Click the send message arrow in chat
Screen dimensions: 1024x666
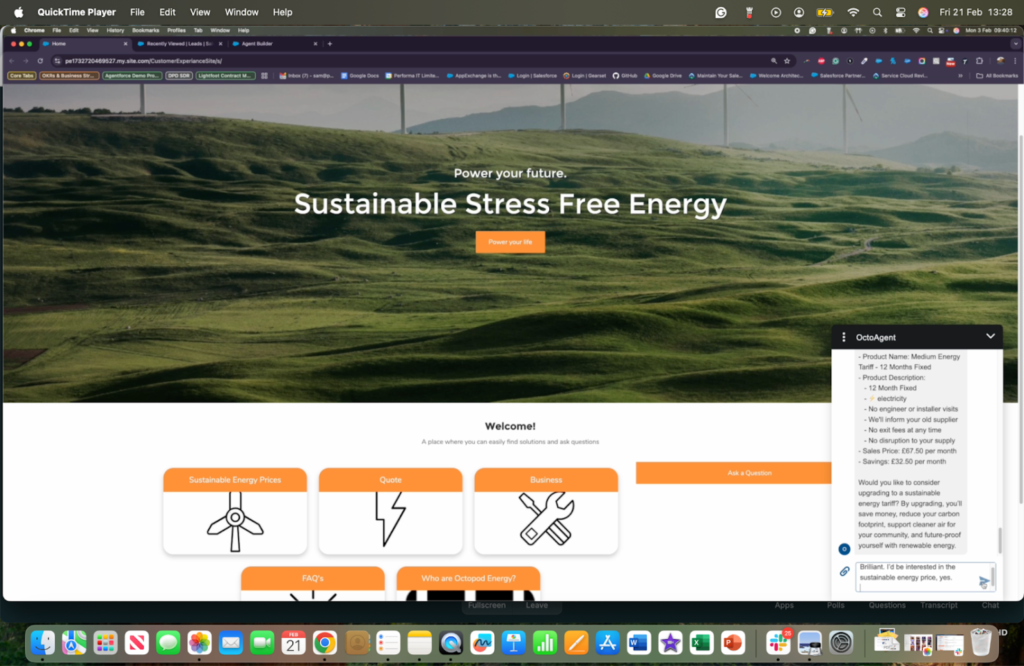pyautogui.click(x=984, y=581)
